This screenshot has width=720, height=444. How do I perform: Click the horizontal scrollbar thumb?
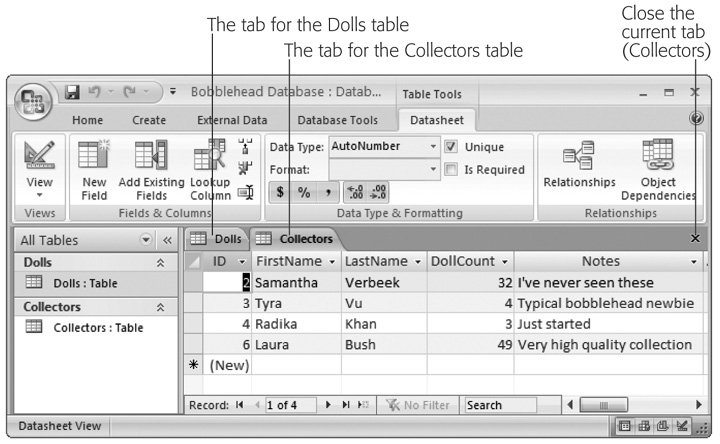click(603, 405)
